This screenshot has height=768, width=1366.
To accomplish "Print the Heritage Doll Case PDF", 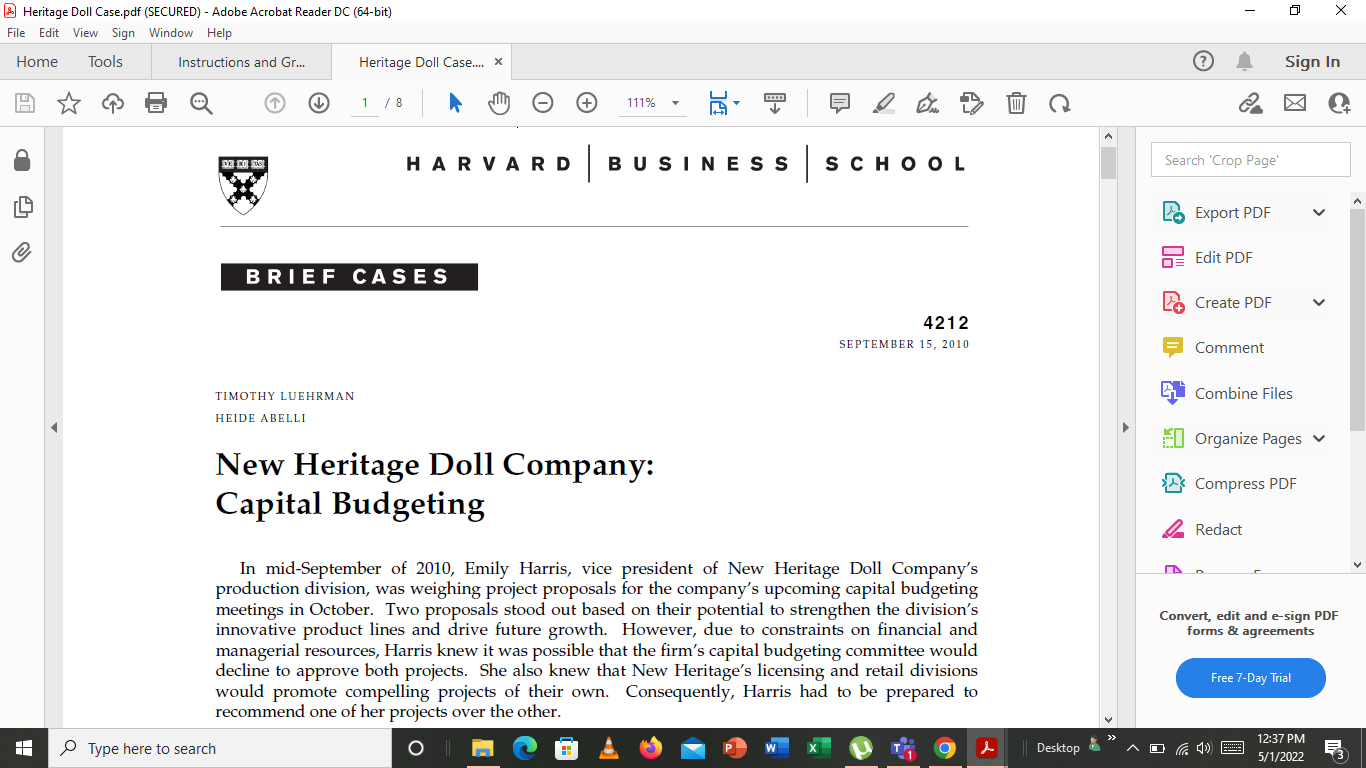I will point(156,103).
